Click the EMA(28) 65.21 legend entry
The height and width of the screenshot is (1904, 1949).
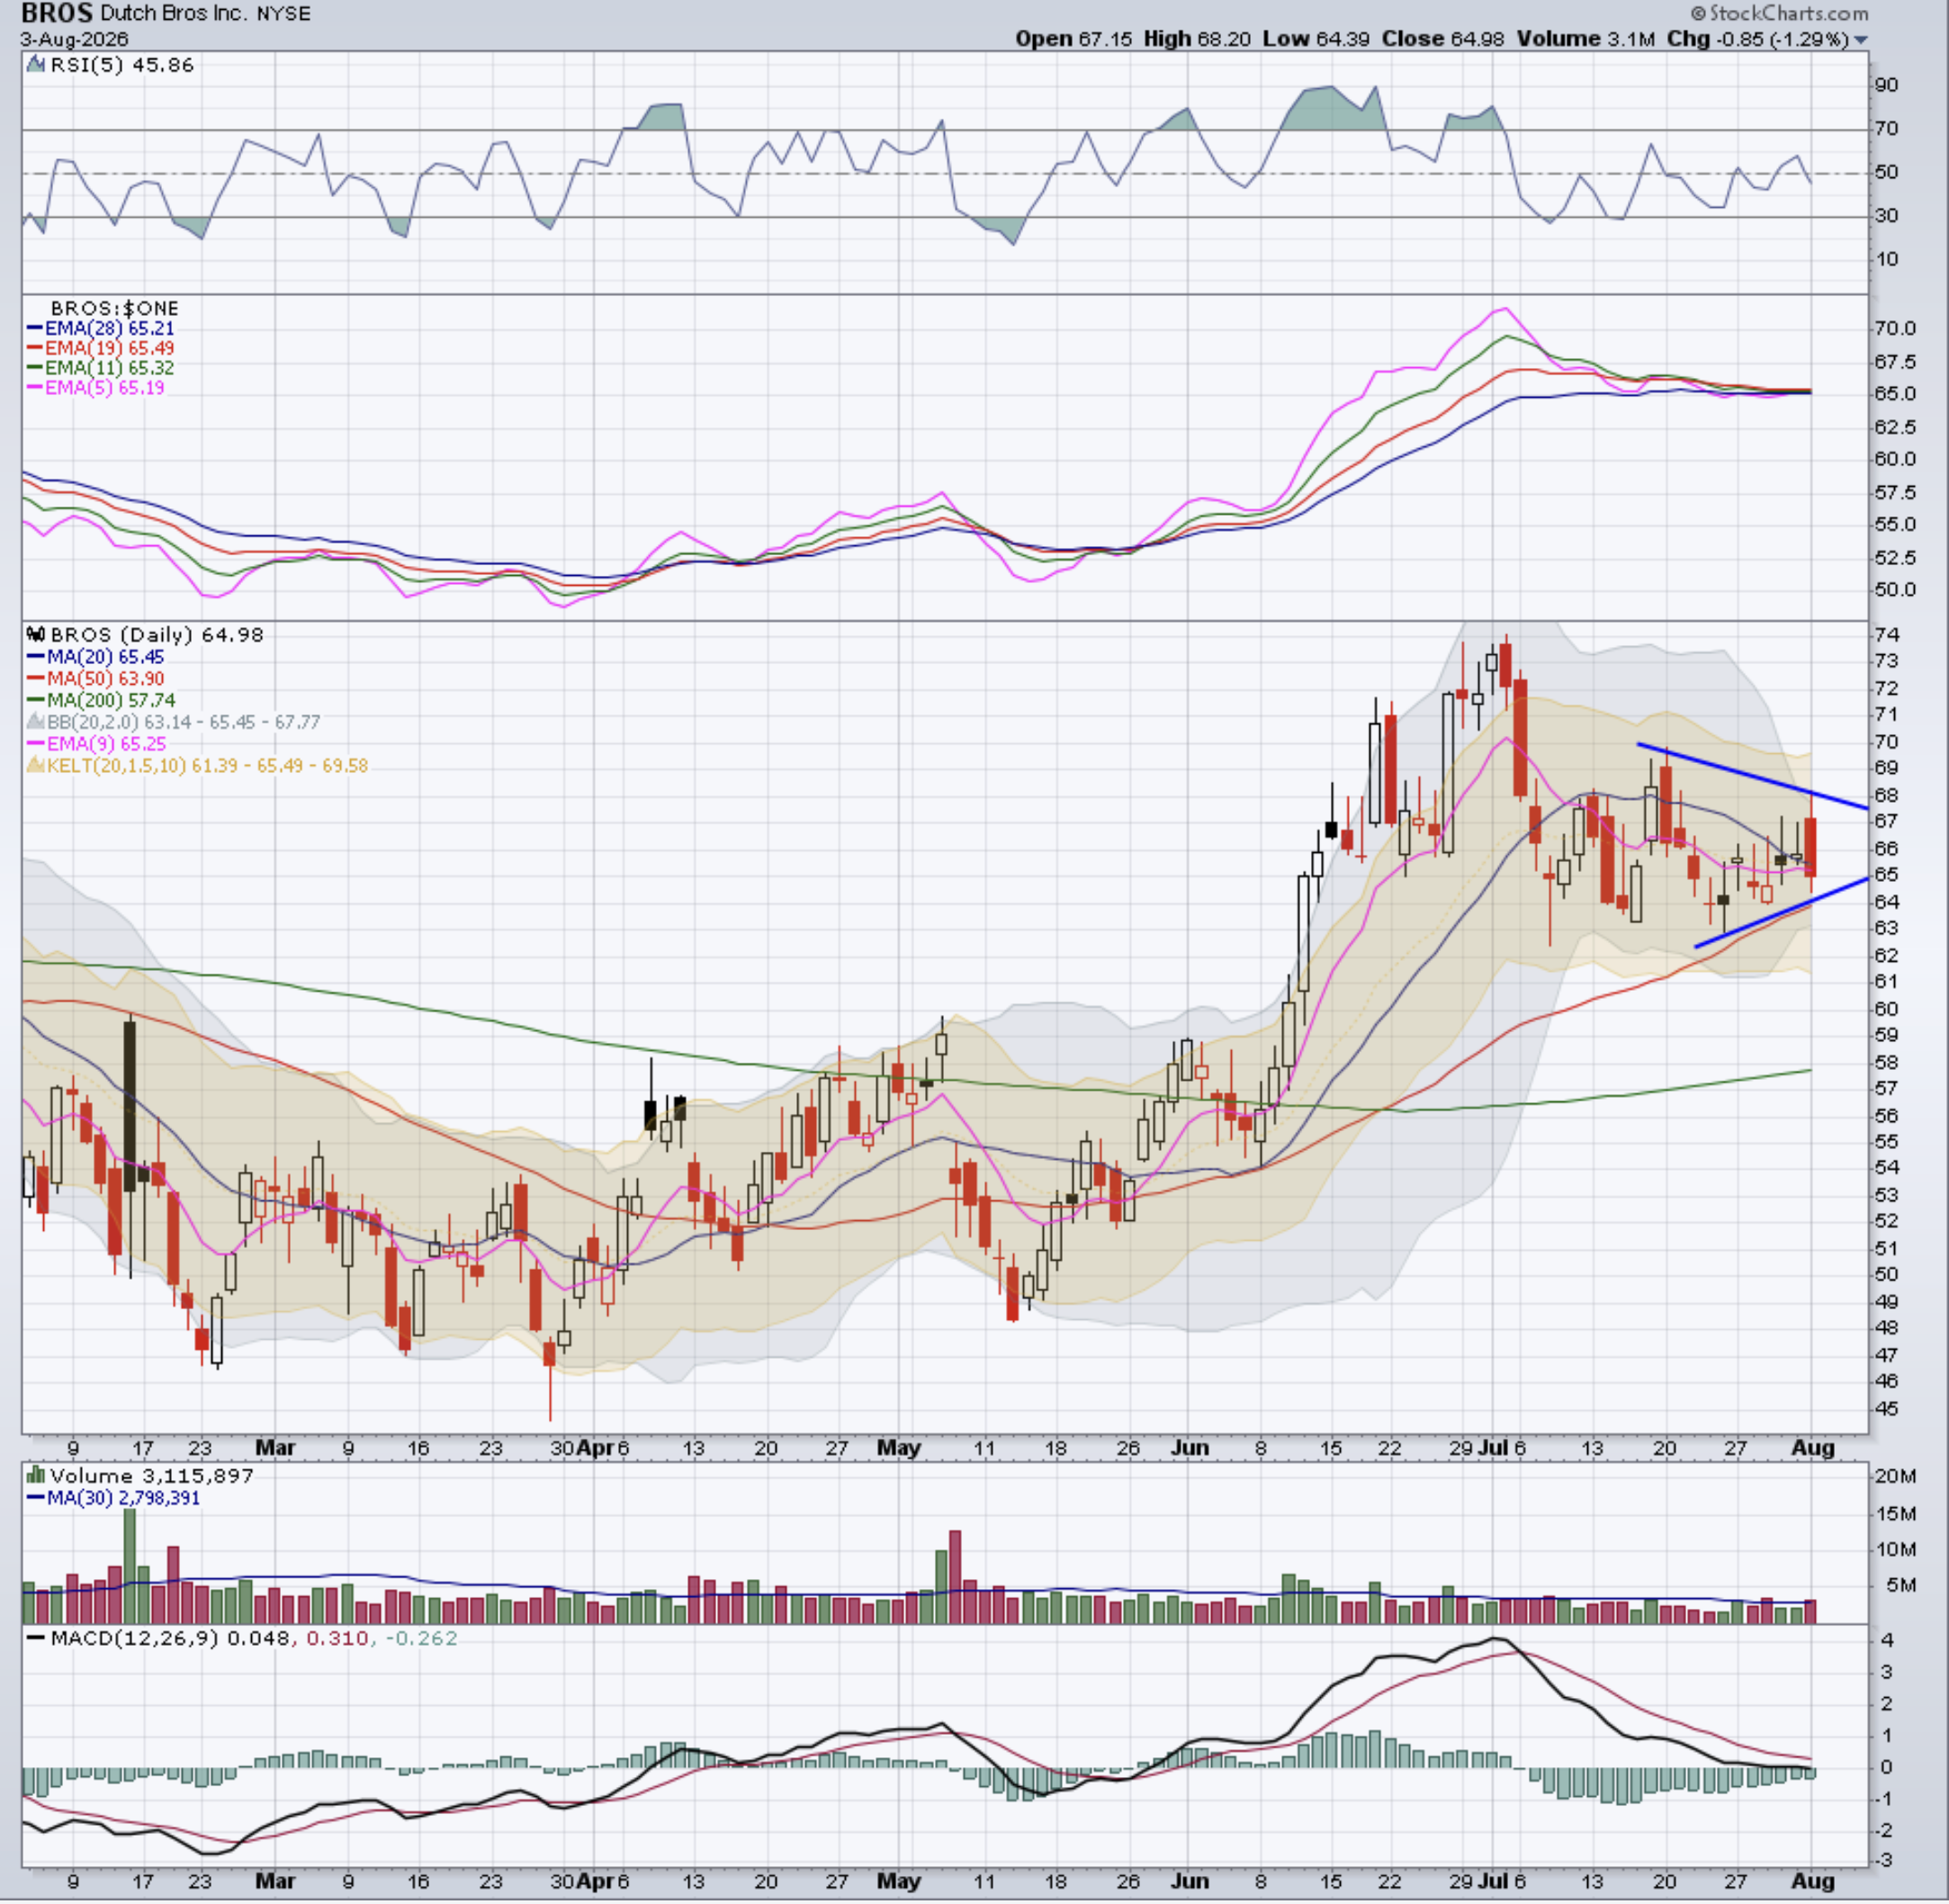tap(101, 328)
